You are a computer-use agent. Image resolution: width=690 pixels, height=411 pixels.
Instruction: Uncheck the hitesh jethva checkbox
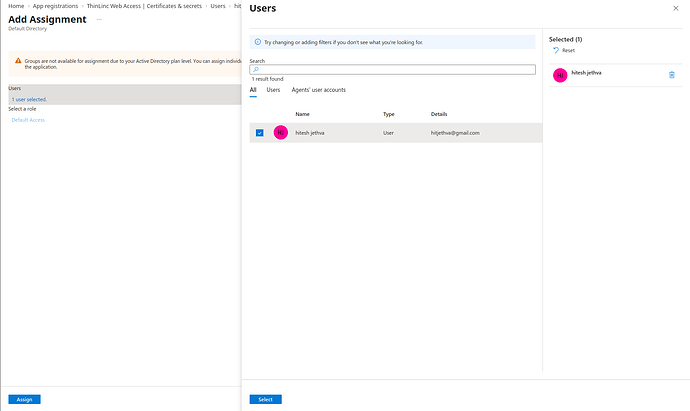[260, 132]
